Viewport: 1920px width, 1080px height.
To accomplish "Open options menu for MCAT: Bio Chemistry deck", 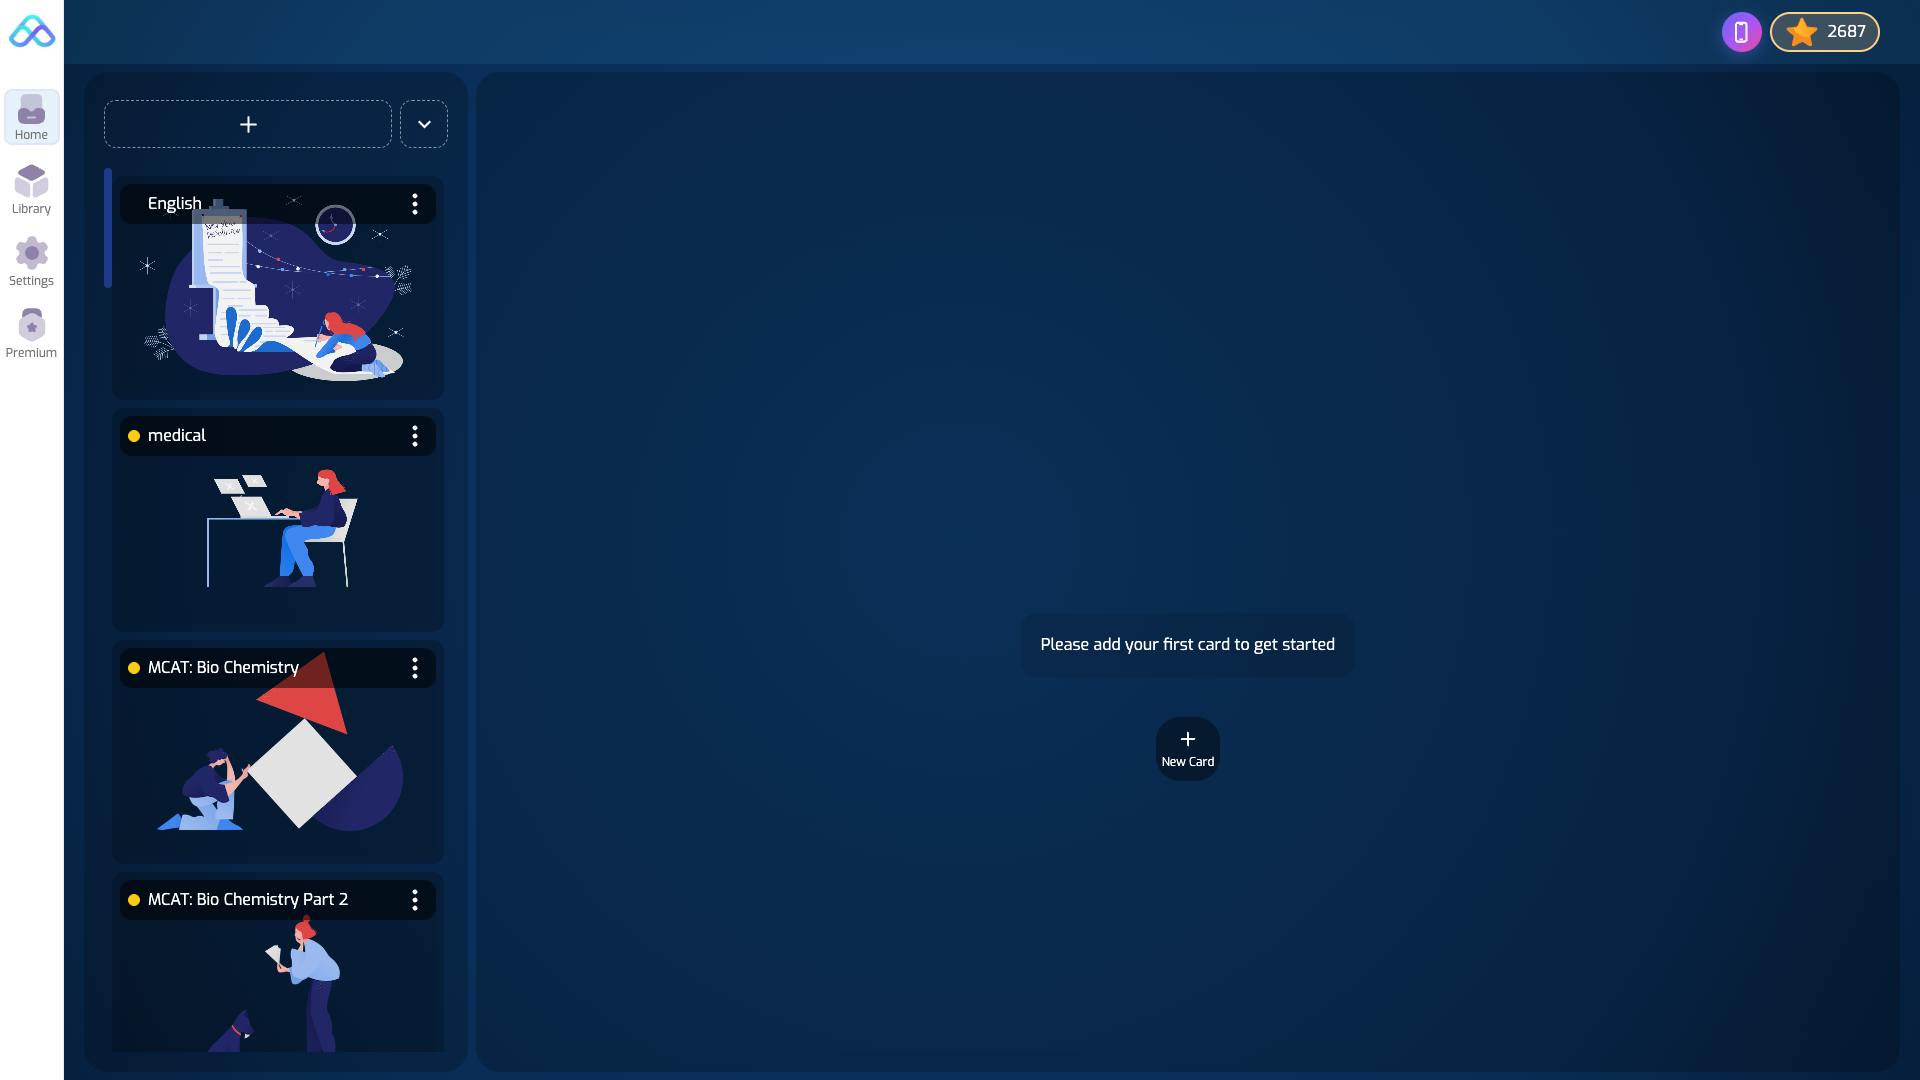I will 416,668.
